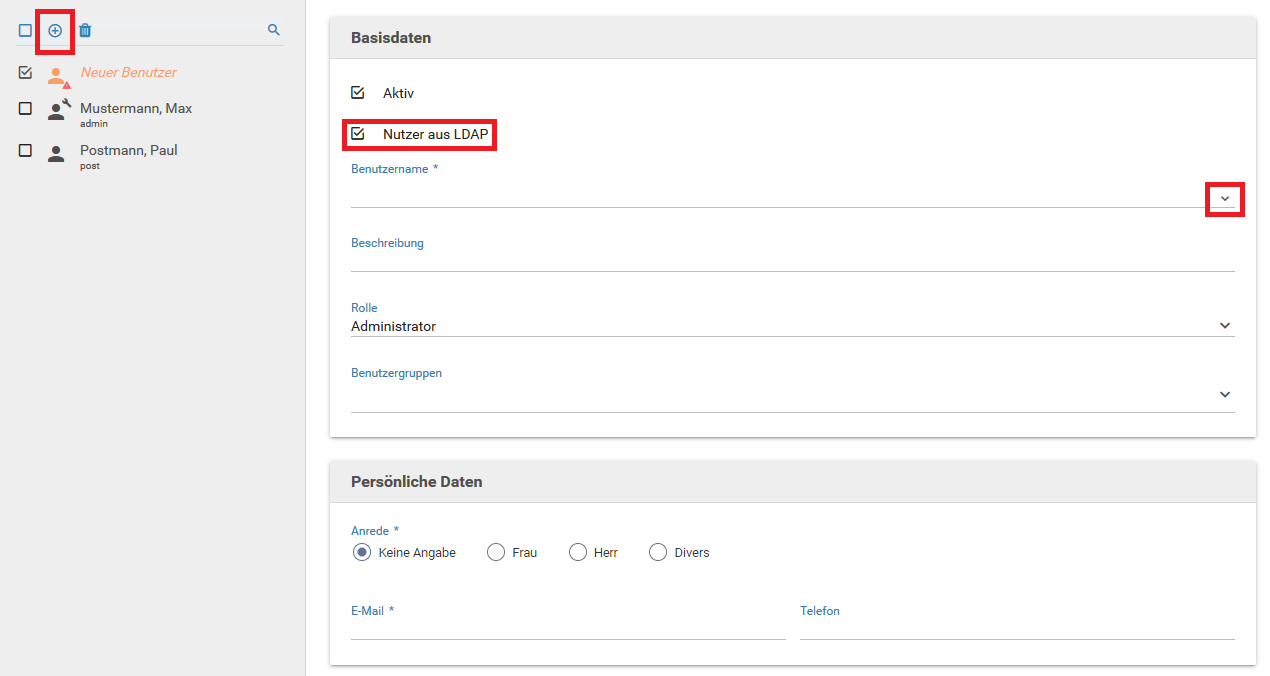The height and width of the screenshot is (676, 1270).
Task: Select the Divers radio option
Action: 658,552
